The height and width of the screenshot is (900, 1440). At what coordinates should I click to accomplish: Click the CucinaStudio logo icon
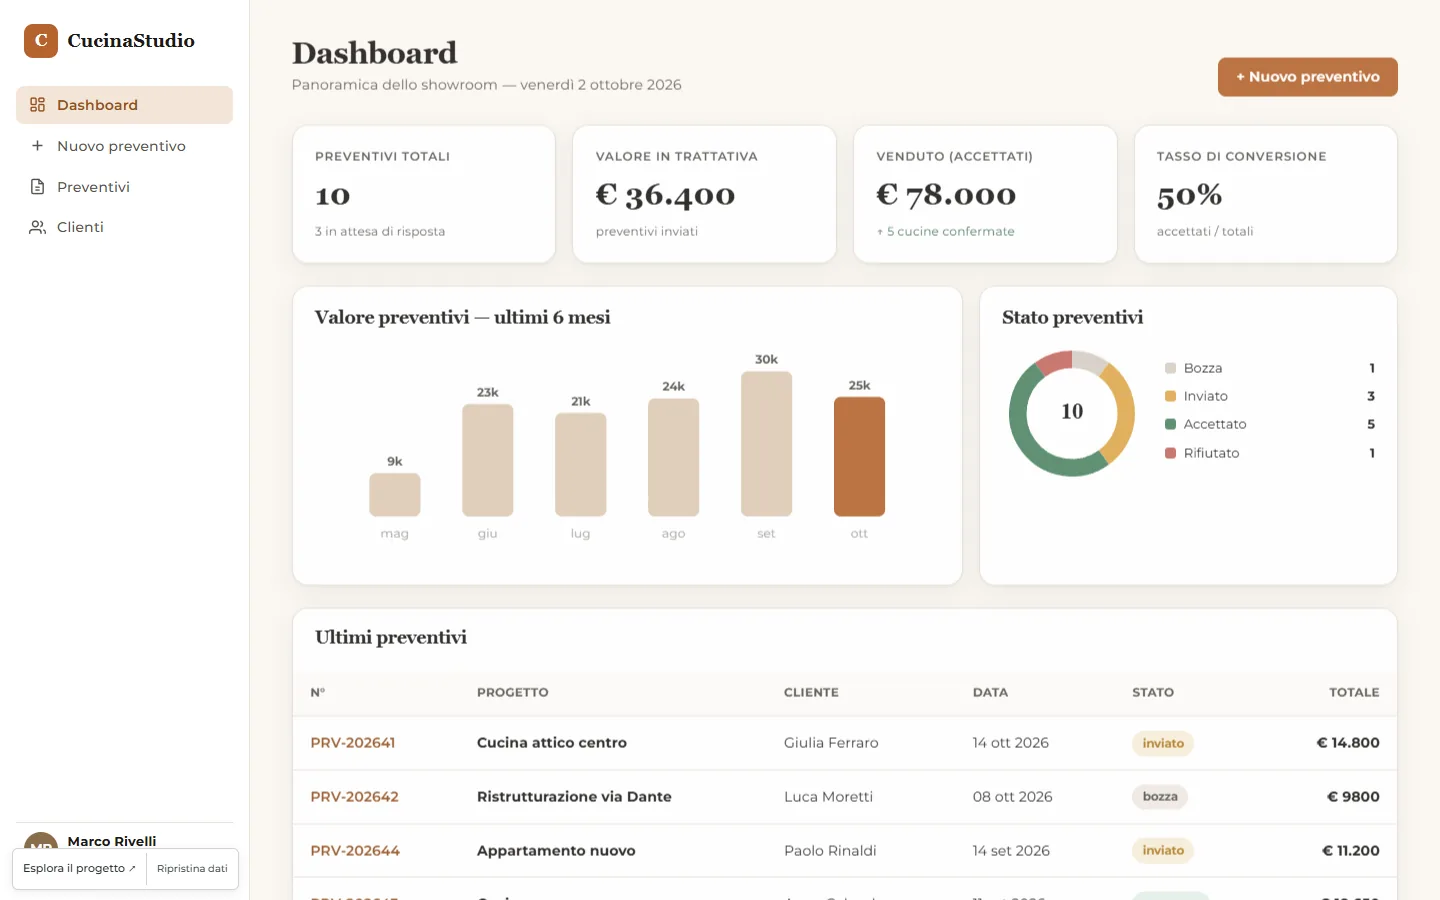tap(41, 41)
